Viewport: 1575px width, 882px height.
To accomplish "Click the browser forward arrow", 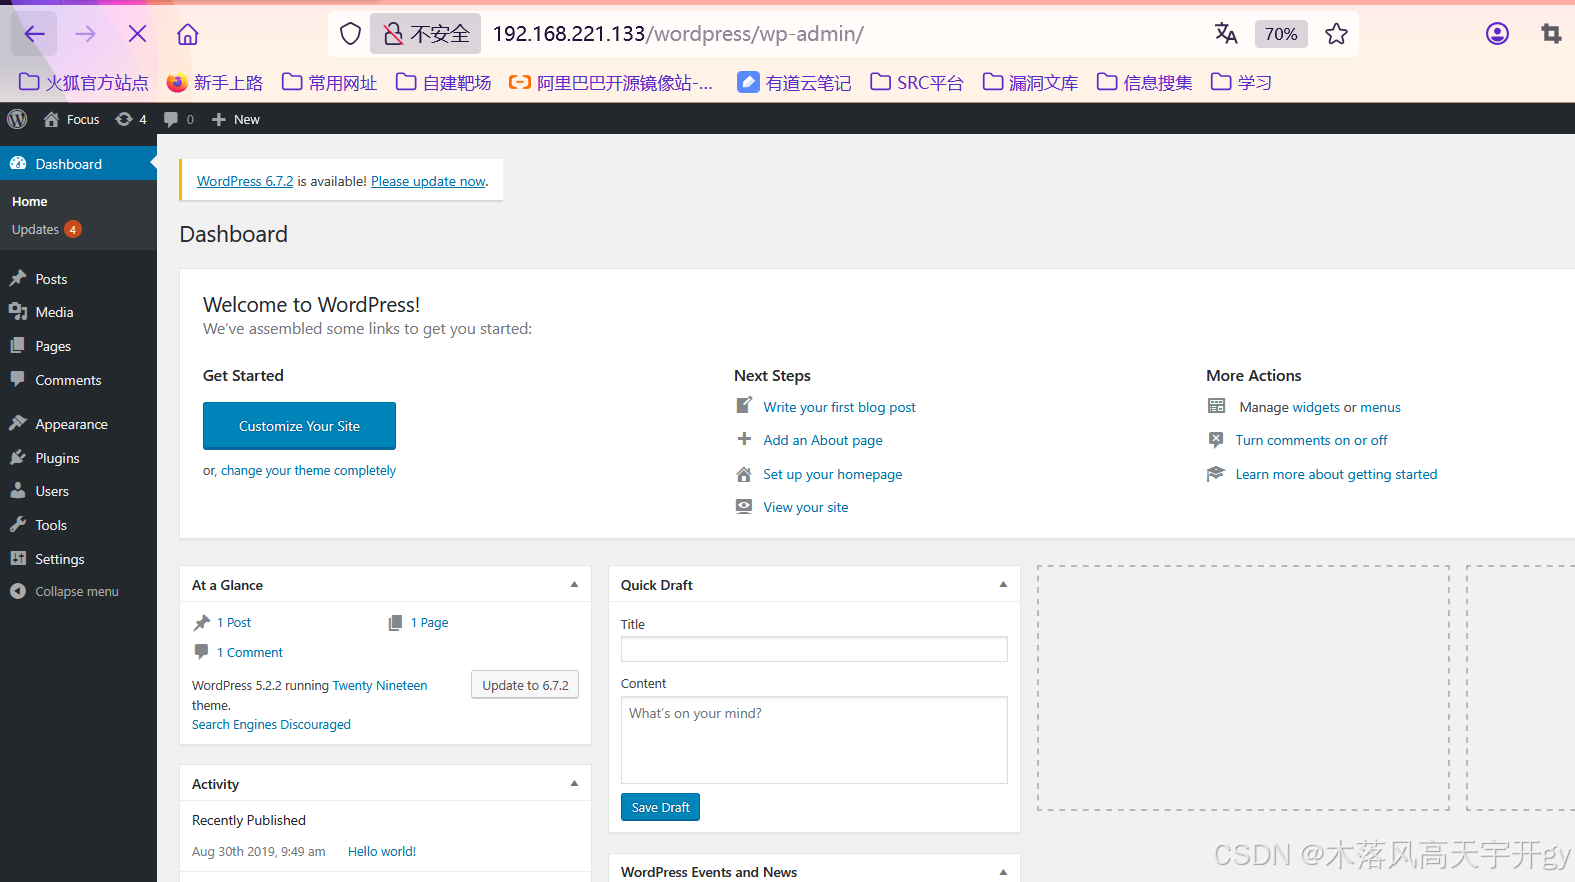I will [85, 34].
